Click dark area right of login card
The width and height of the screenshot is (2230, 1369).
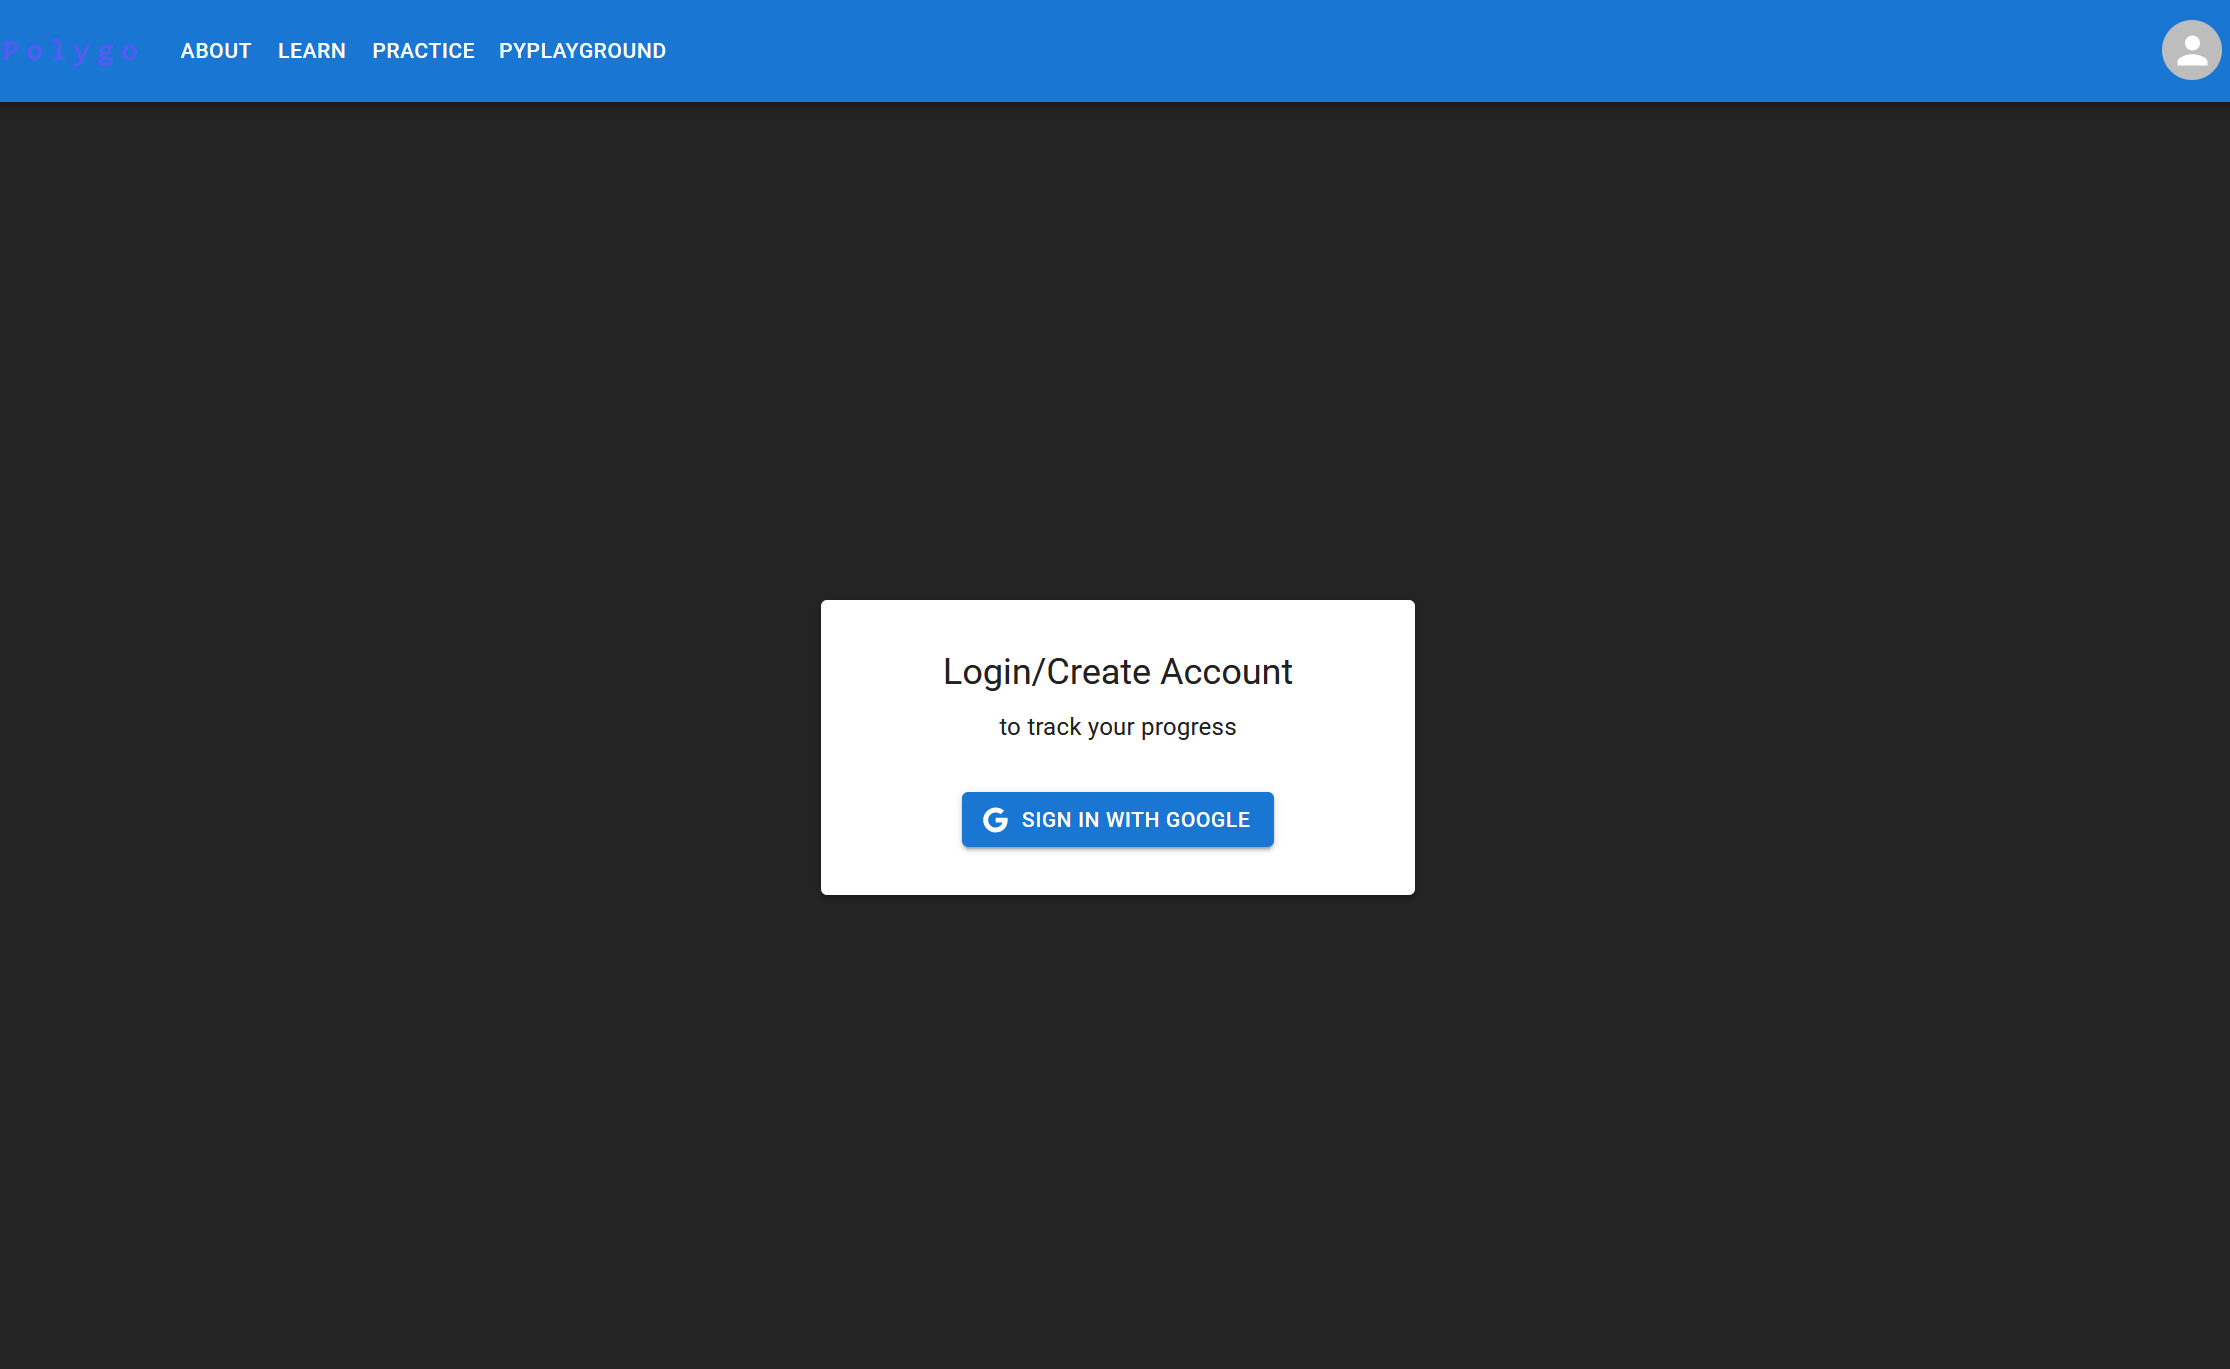pyautogui.click(x=1820, y=747)
